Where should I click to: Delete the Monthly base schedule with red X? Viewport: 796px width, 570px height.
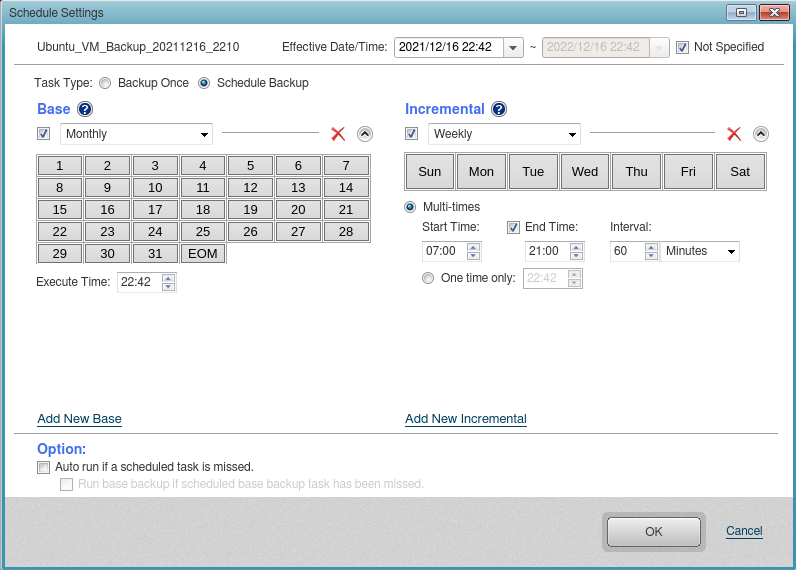(338, 134)
